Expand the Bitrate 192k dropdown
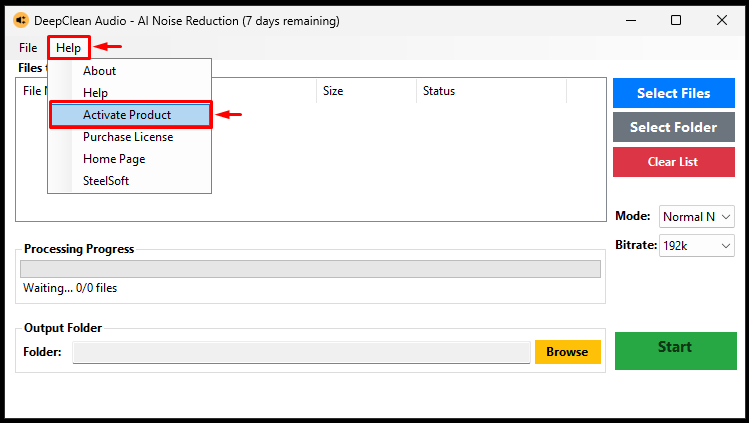This screenshot has height=423, width=749. (696, 246)
